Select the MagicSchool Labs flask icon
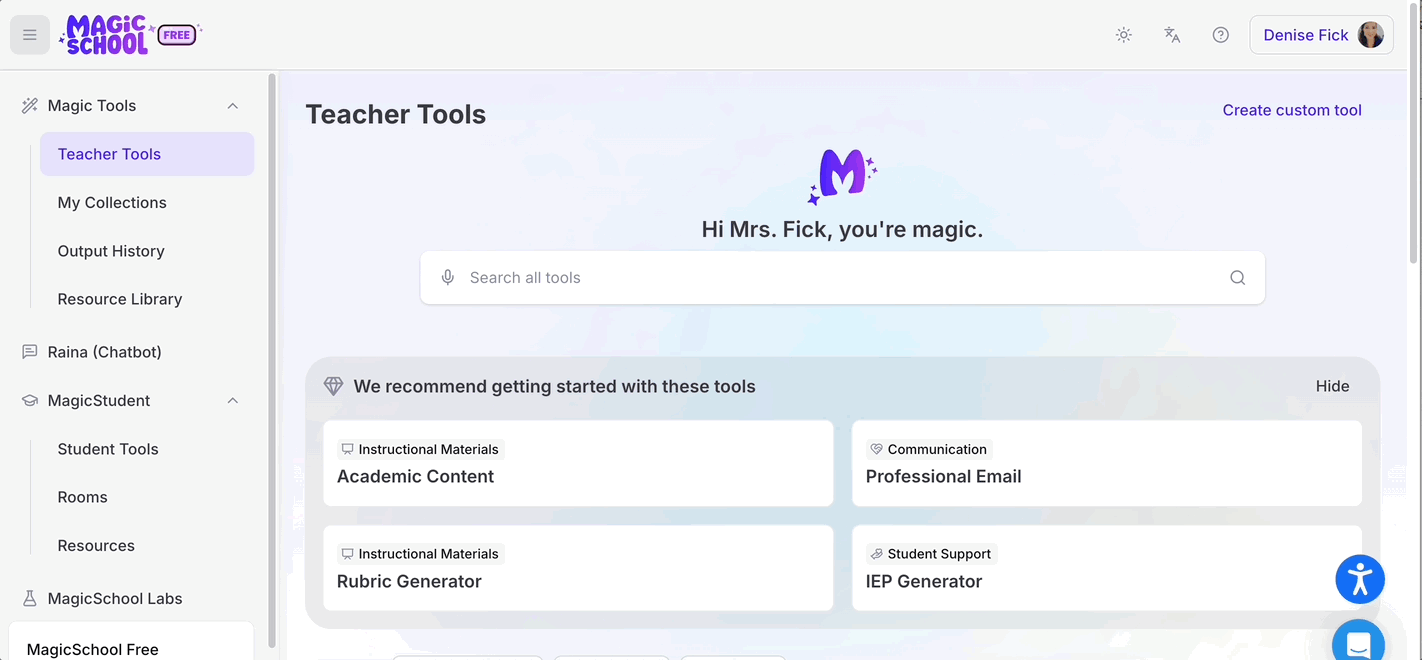 (x=29, y=598)
